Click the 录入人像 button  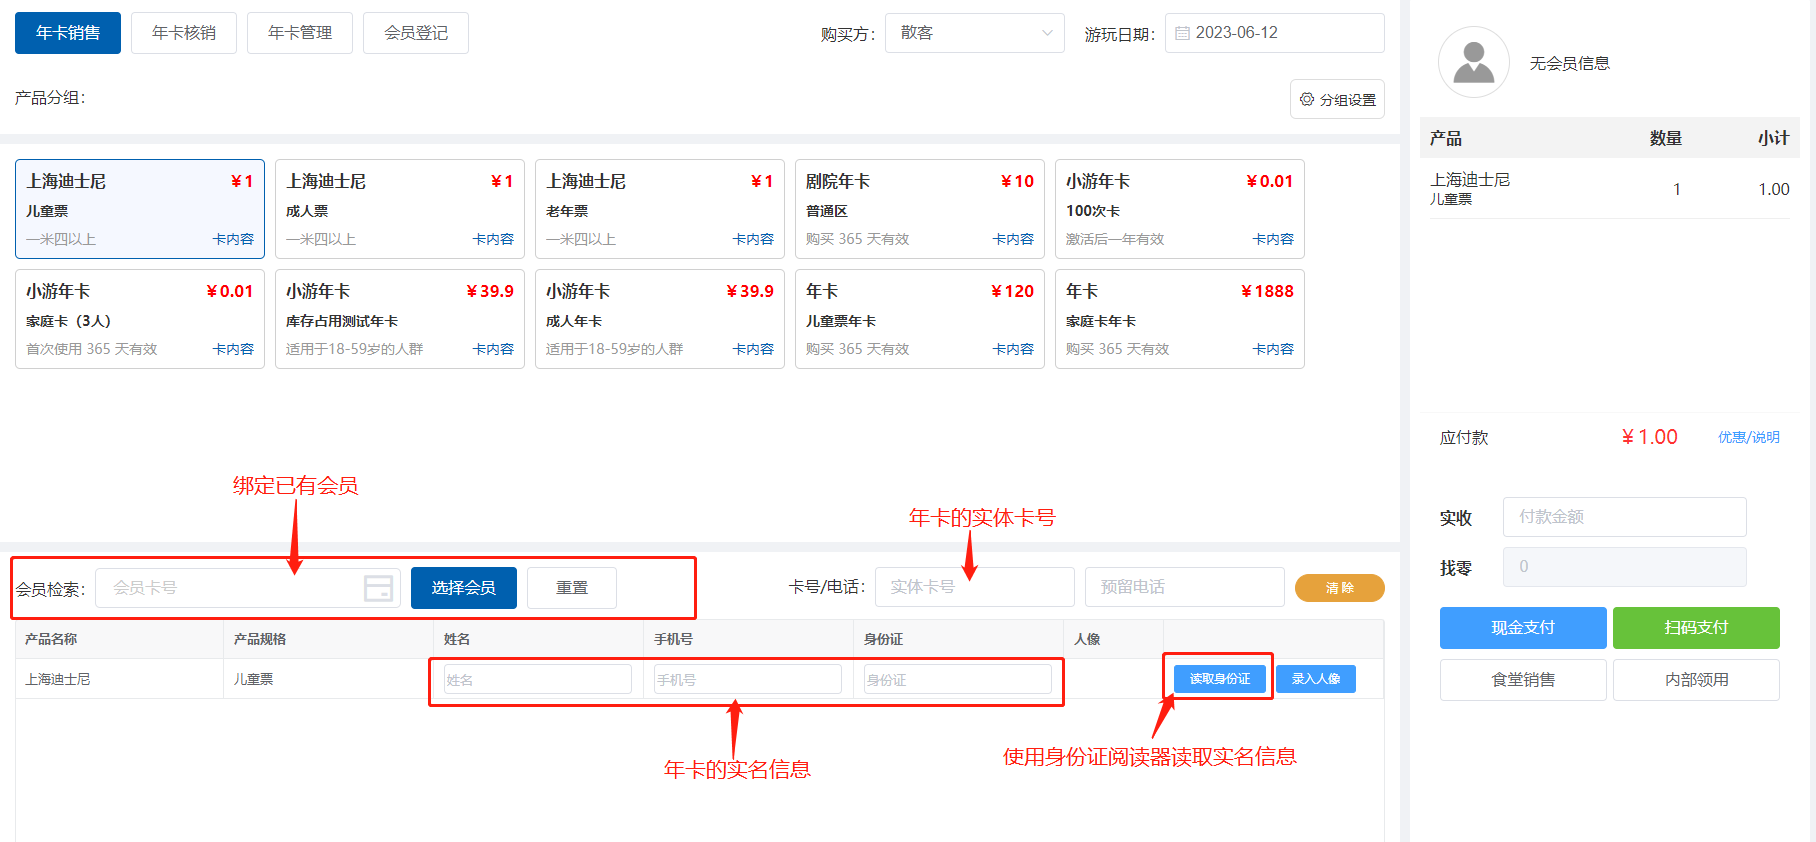click(1316, 679)
